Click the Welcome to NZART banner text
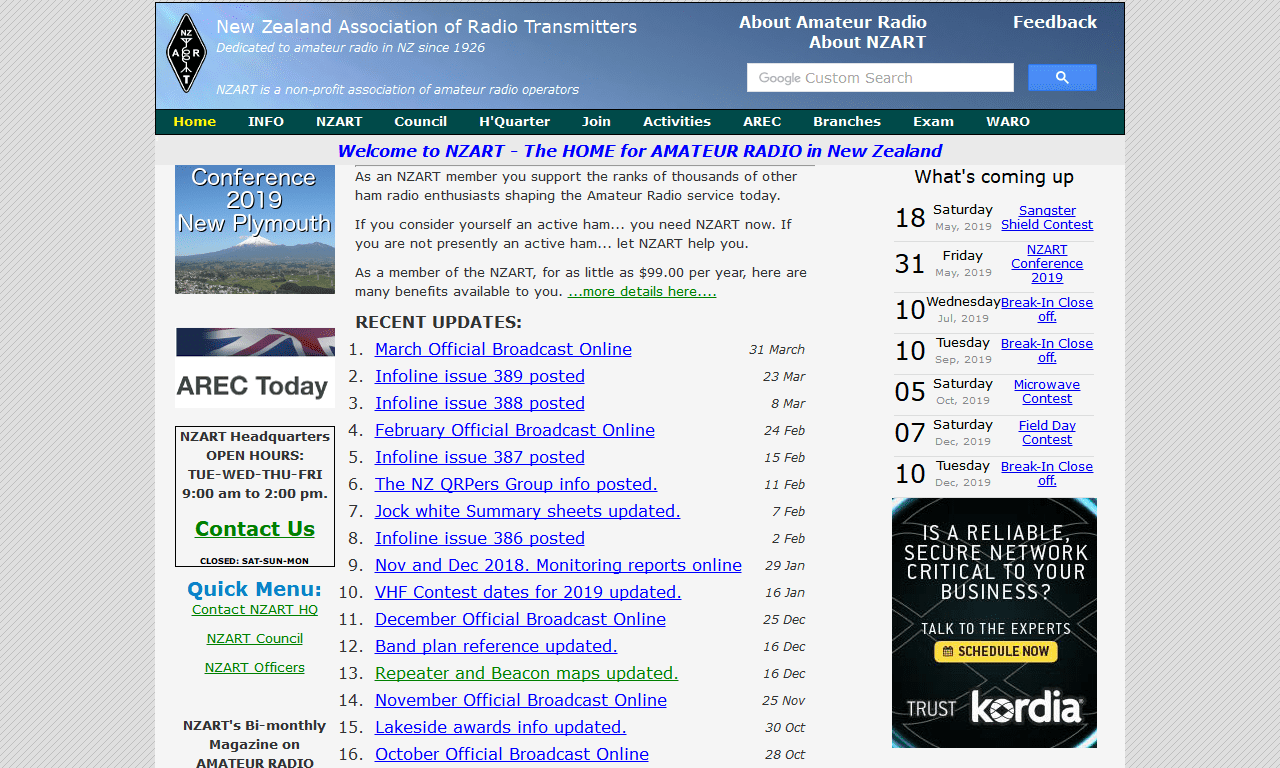The width and height of the screenshot is (1280, 768). tap(640, 151)
